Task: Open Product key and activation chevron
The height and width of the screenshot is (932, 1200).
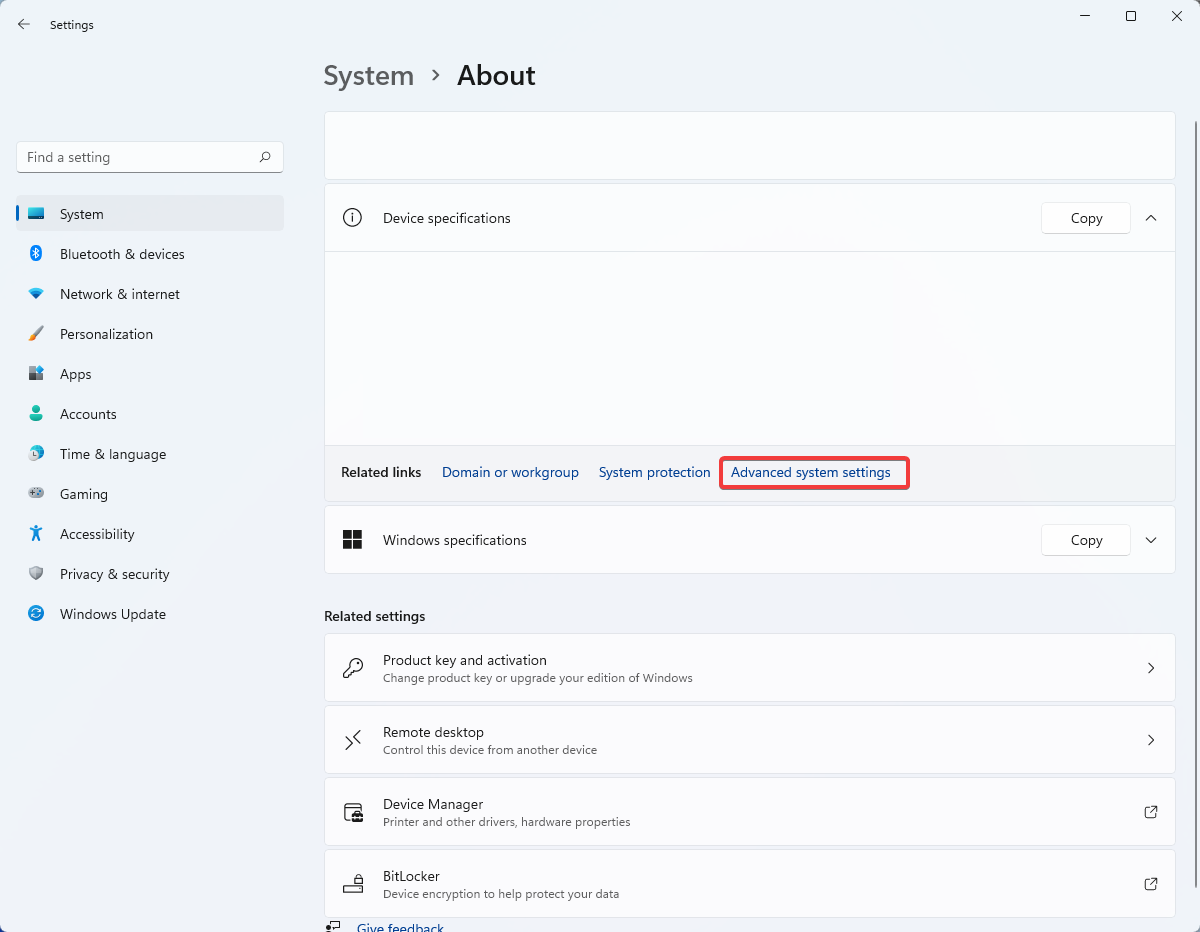Action: coord(1151,668)
